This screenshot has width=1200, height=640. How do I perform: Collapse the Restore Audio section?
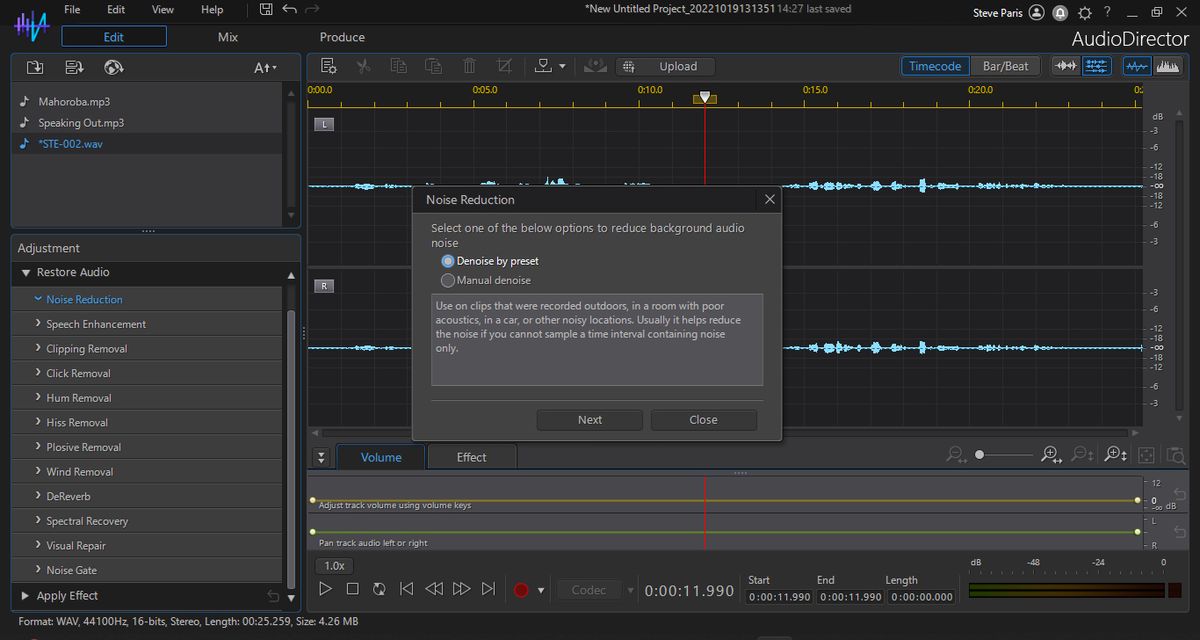coord(26,273)
